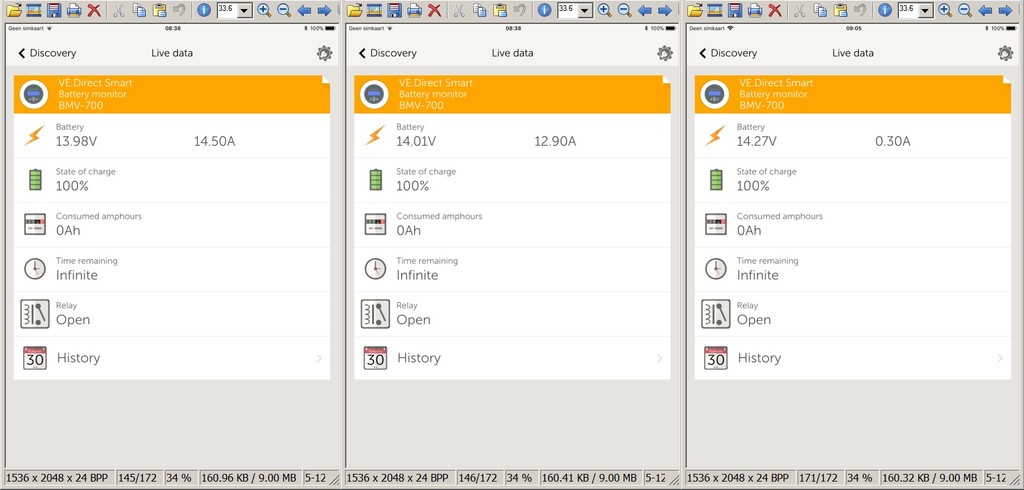
Task: Click the 146/172 status bar entry
Action: tap(477, 478)
